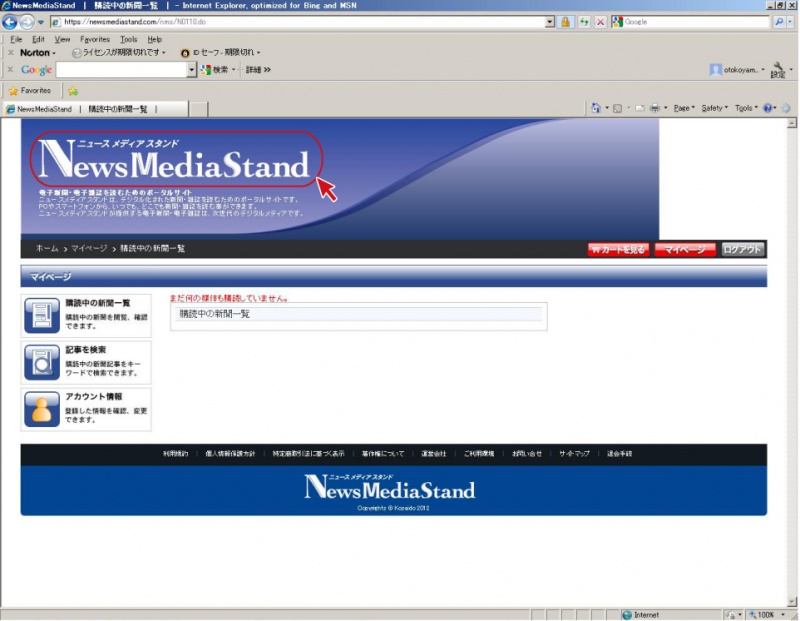
Task: Open the Favorites menu
Action: [x=95, y=39]
